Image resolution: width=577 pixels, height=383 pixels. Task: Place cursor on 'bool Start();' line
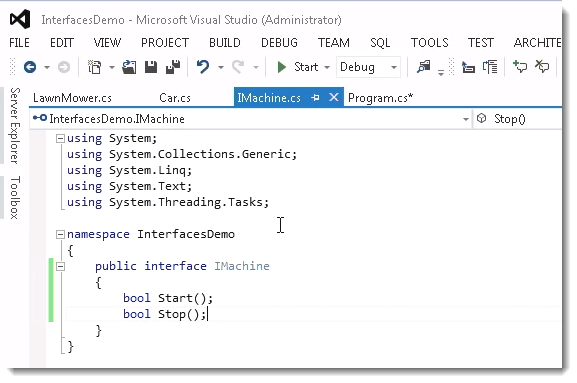pos(168,298)
